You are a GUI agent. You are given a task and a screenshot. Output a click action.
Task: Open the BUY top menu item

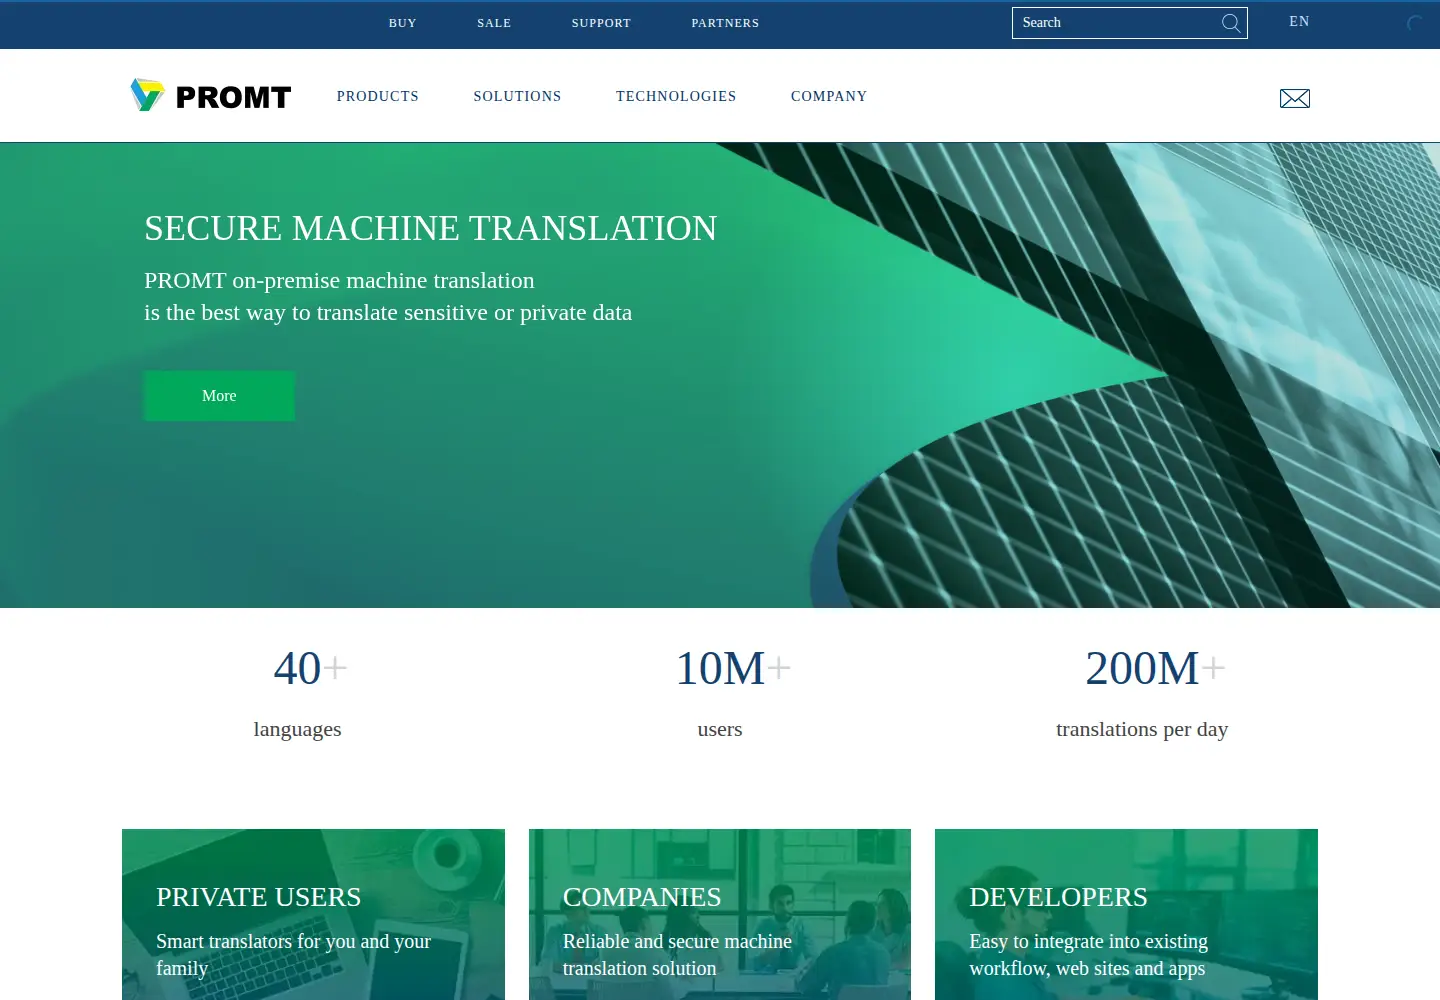403,23
